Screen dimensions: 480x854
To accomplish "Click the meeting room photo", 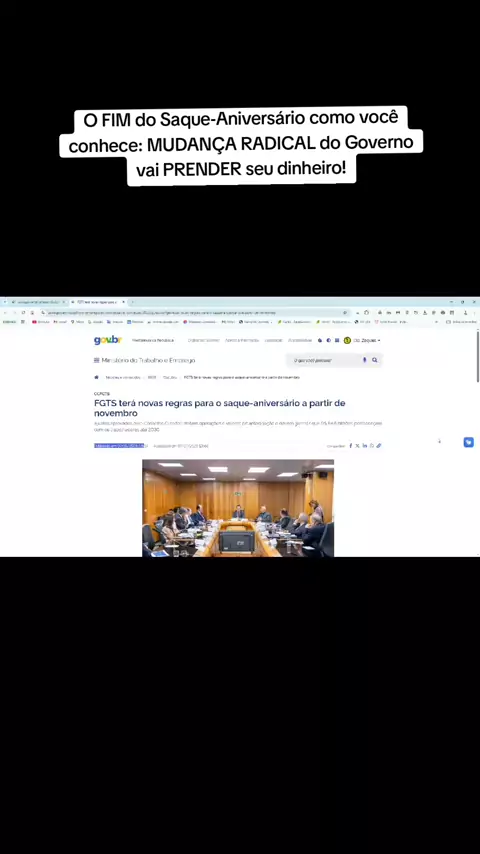I will click(238, 508).
